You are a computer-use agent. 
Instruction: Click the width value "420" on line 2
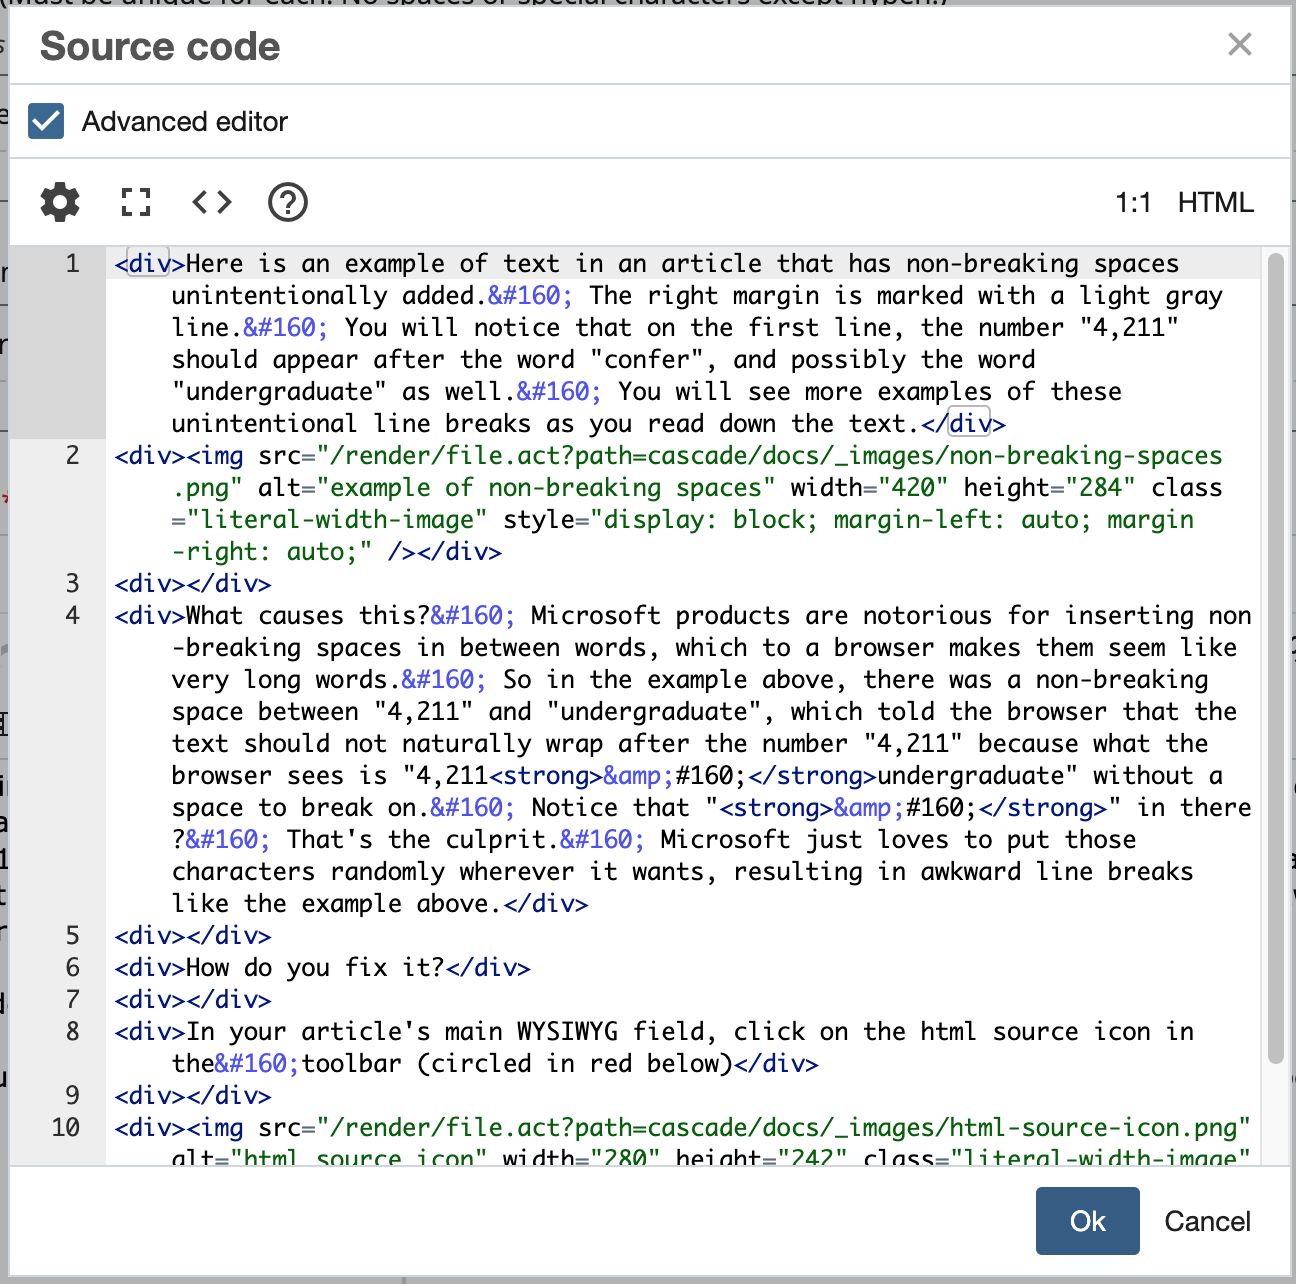(913, 487)
